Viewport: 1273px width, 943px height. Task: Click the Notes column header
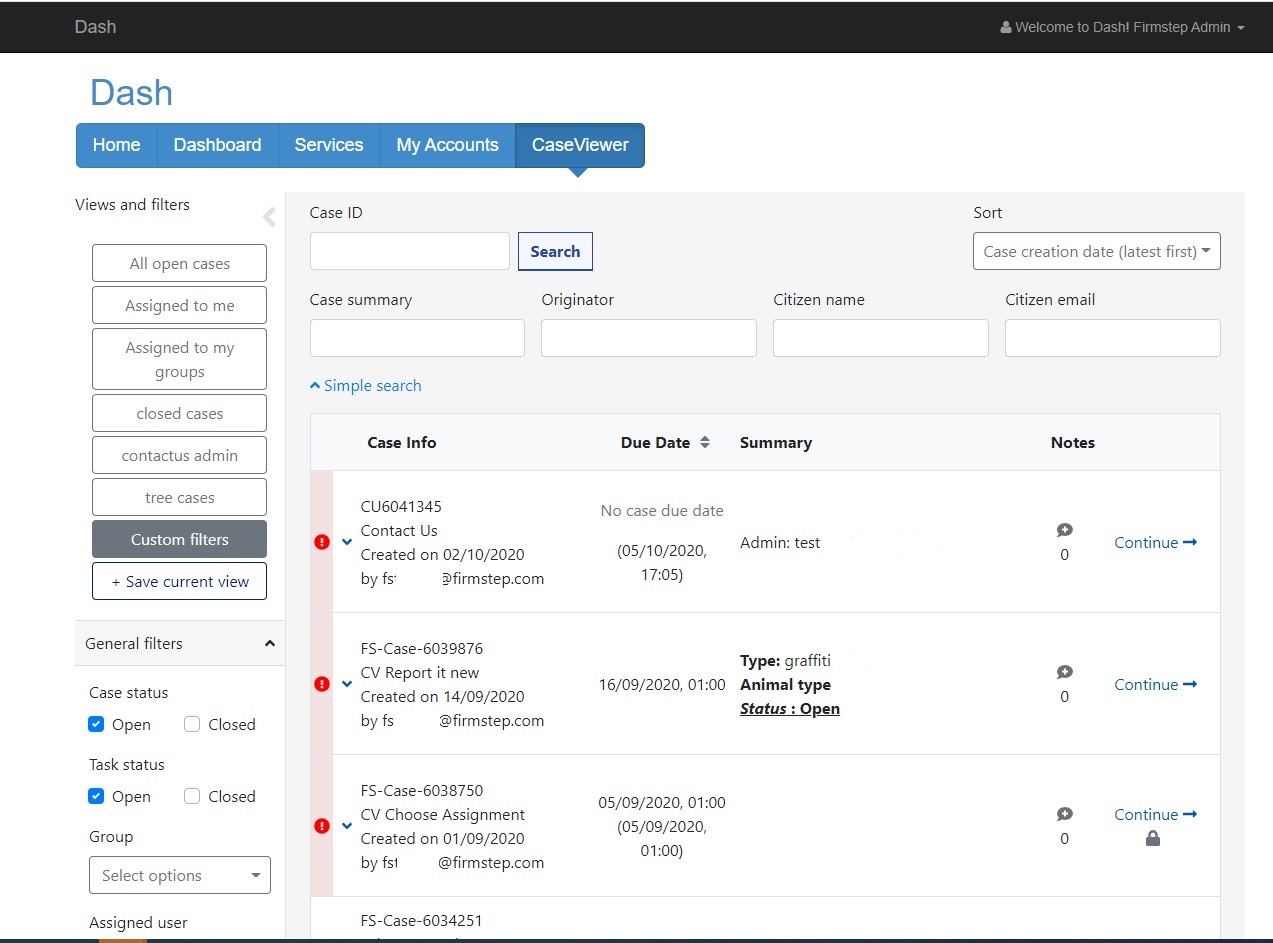coord(1073,443)
